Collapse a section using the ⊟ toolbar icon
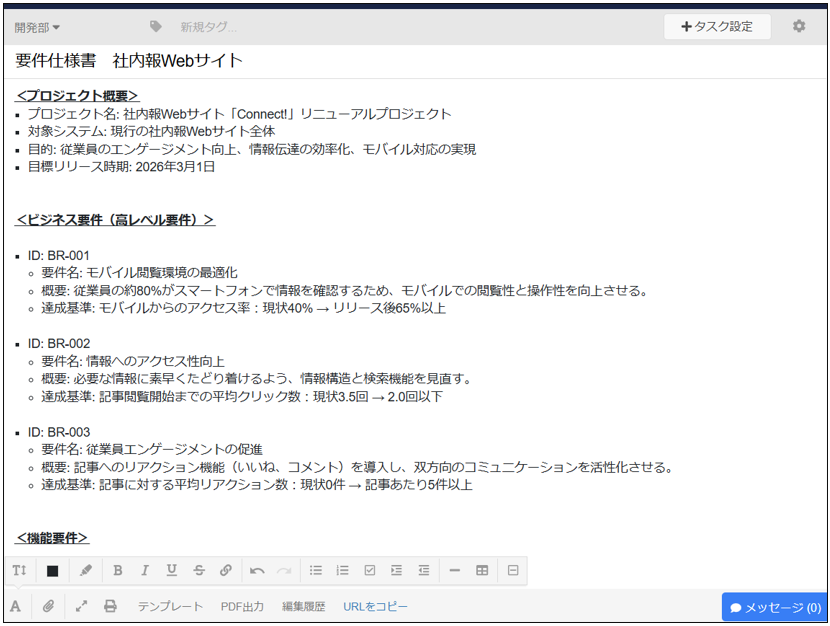The width and height of the screenshot is (830, 626). [511, 570]
